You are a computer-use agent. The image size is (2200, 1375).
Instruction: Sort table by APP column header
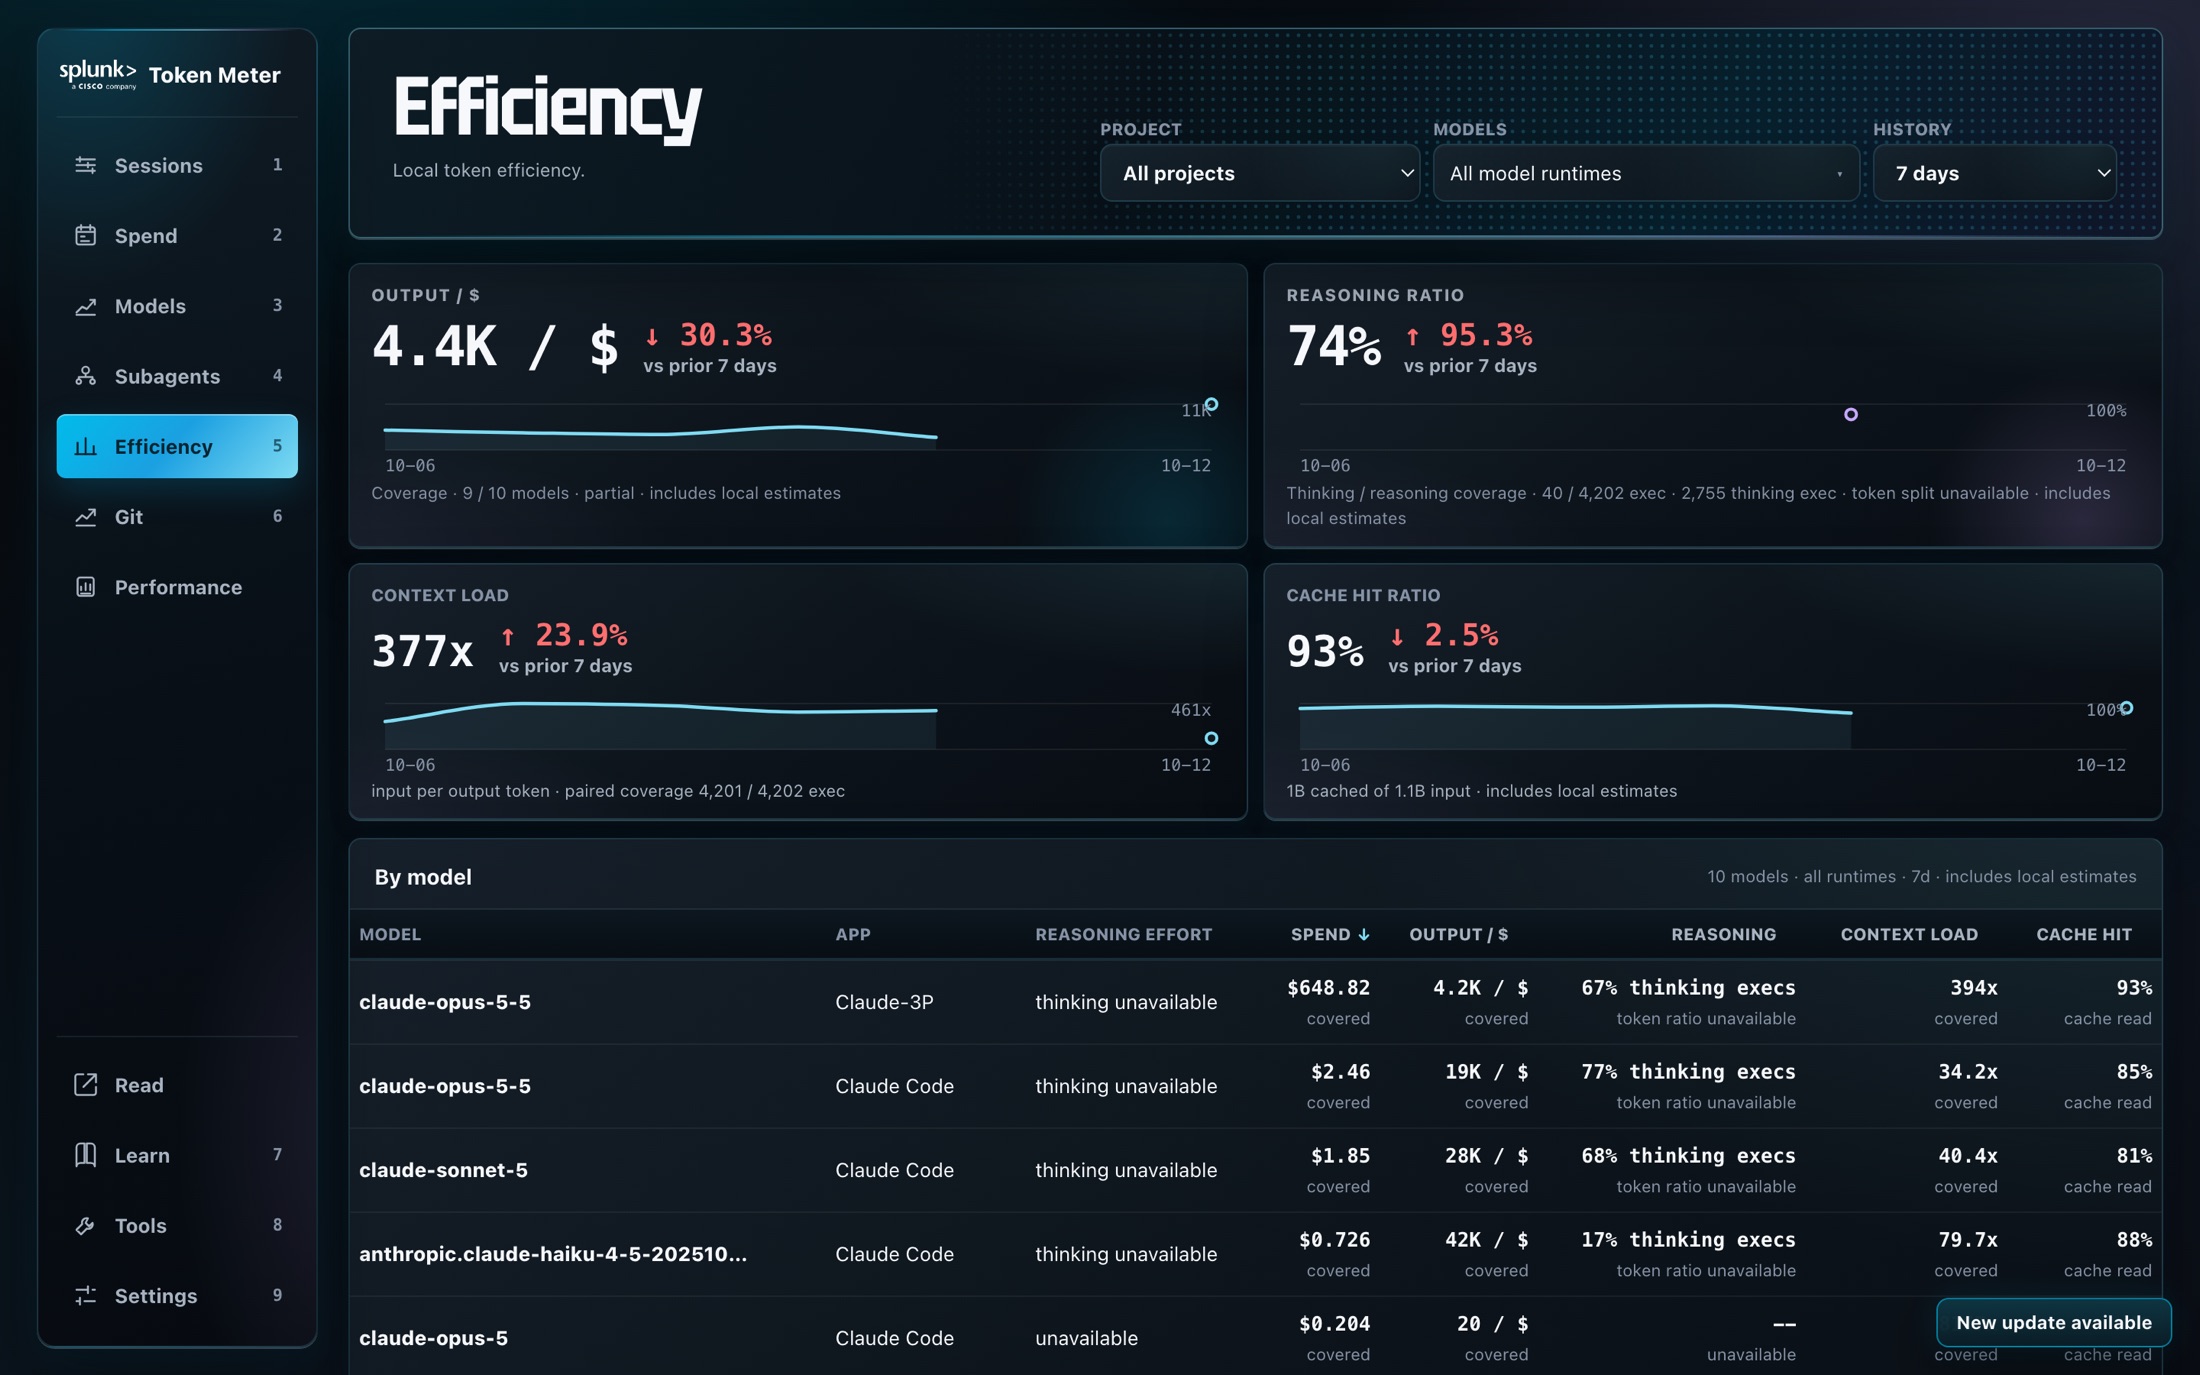(853, 934)
